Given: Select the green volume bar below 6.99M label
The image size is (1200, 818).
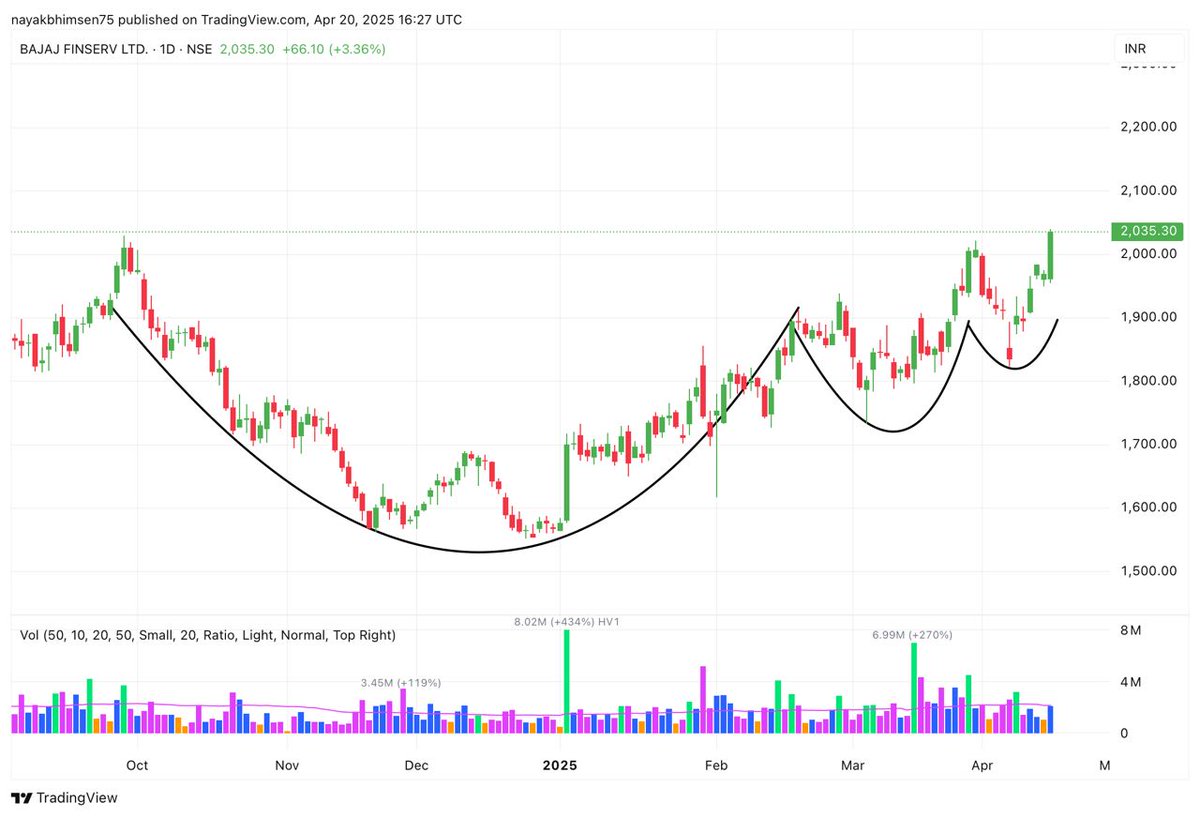Looking at the screenshot, I should [914, 688].
